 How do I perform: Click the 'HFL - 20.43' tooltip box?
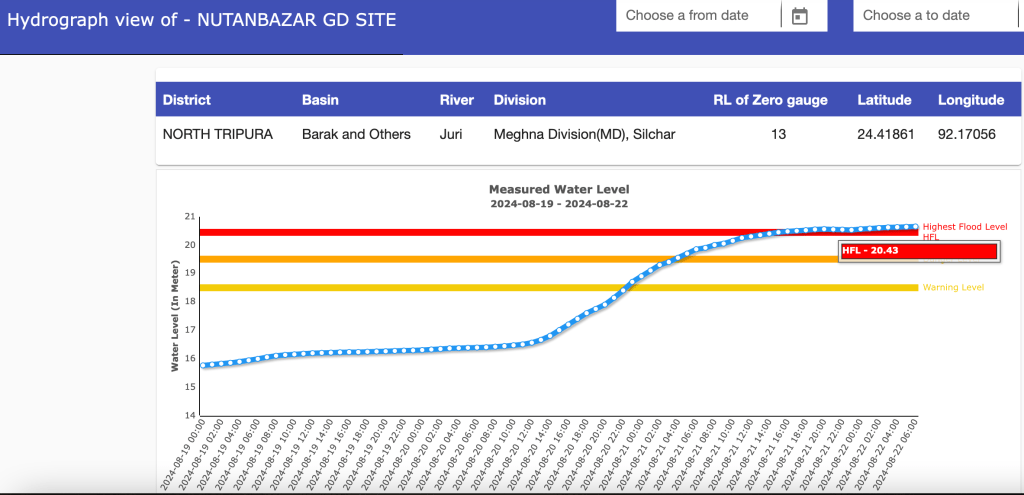(918, 251)
